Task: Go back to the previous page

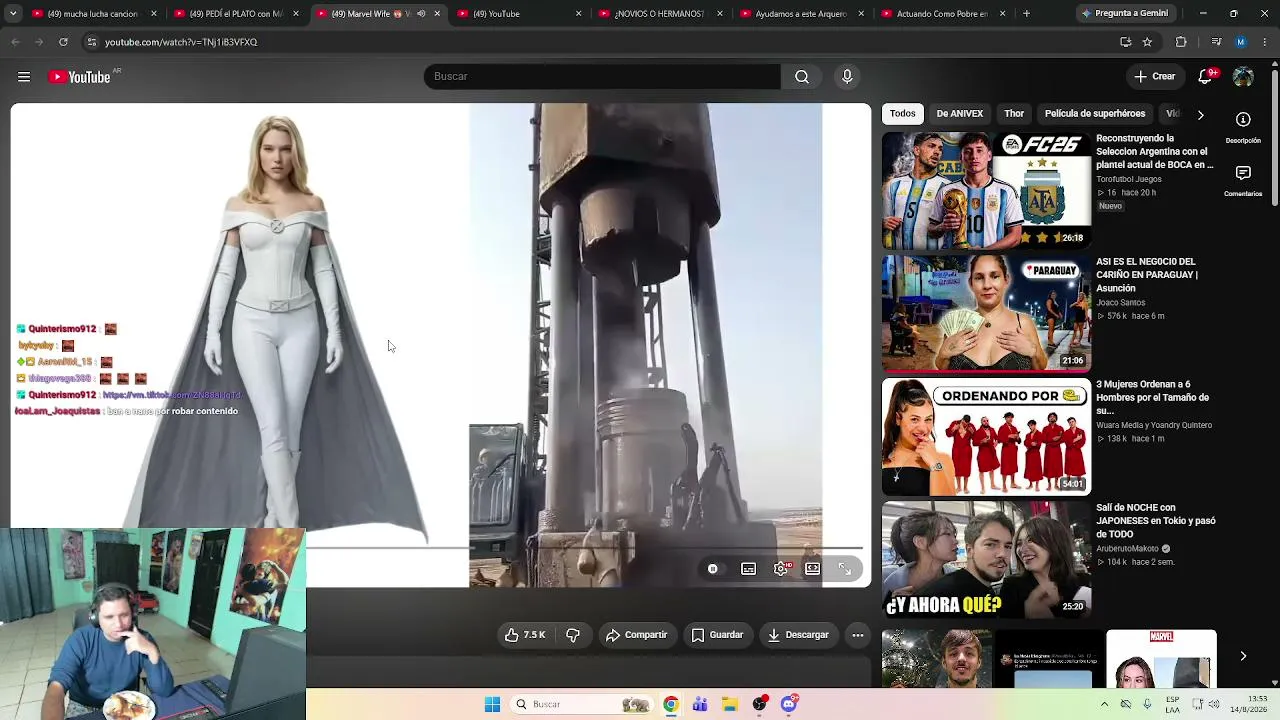Action: (15, 42)
